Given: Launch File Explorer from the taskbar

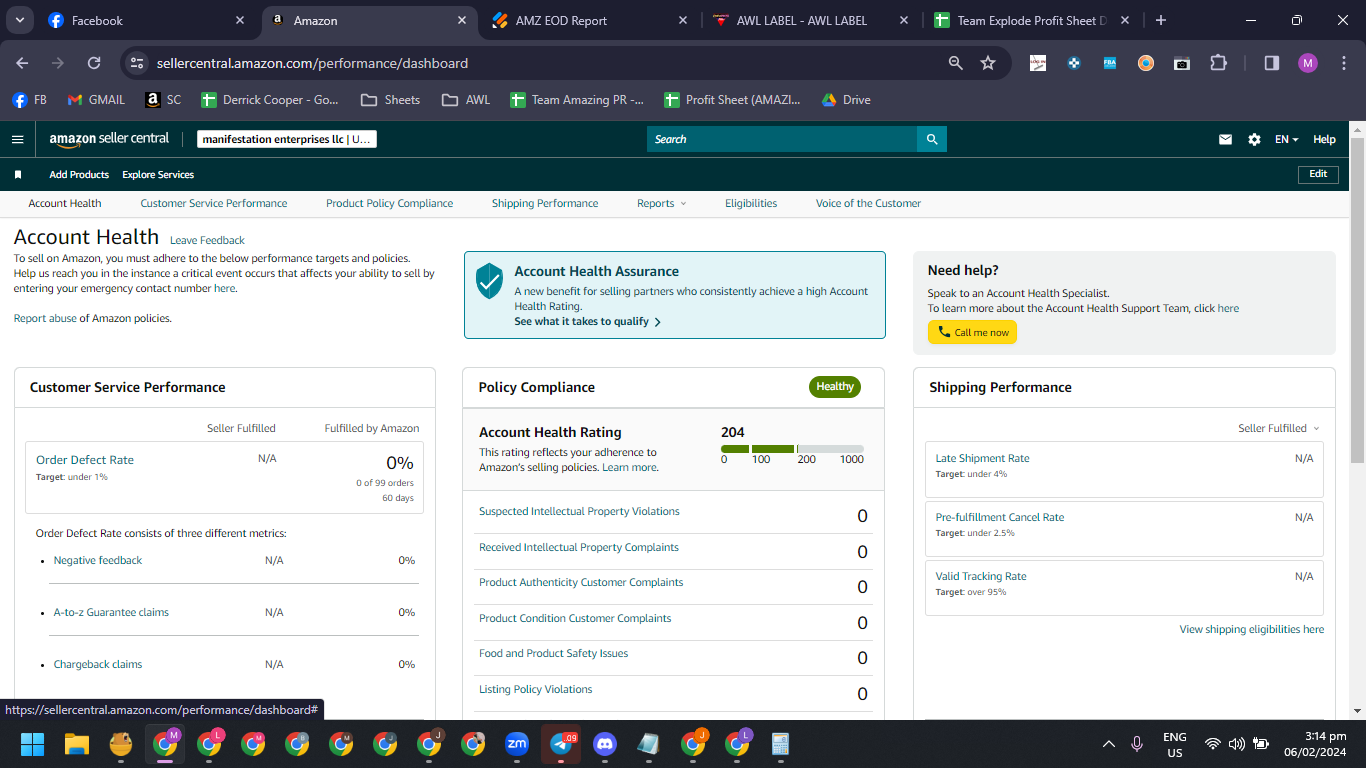Looking at the screenshot, I should [77, 744].
